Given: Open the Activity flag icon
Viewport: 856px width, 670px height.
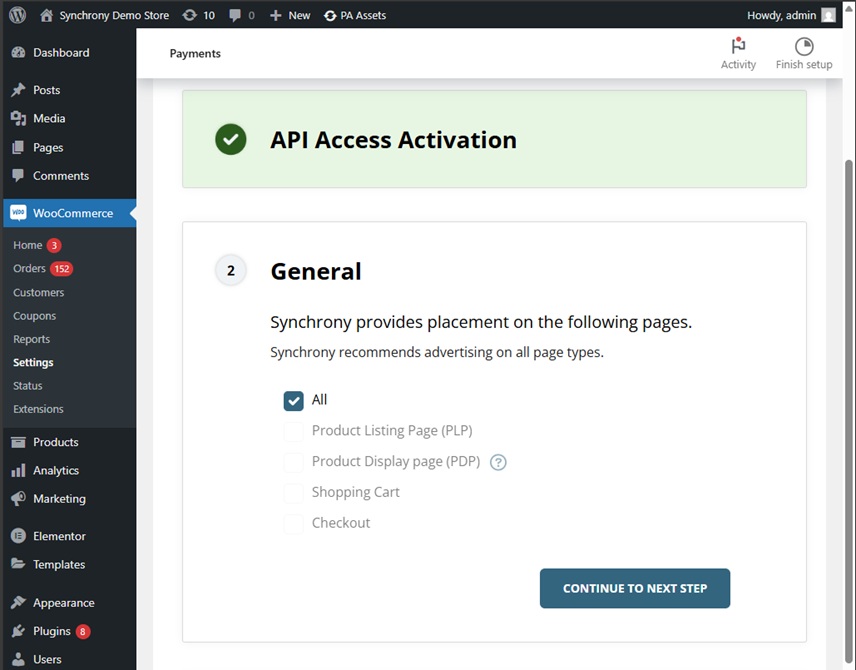Looking at the screenshot, I should point(738,46).
